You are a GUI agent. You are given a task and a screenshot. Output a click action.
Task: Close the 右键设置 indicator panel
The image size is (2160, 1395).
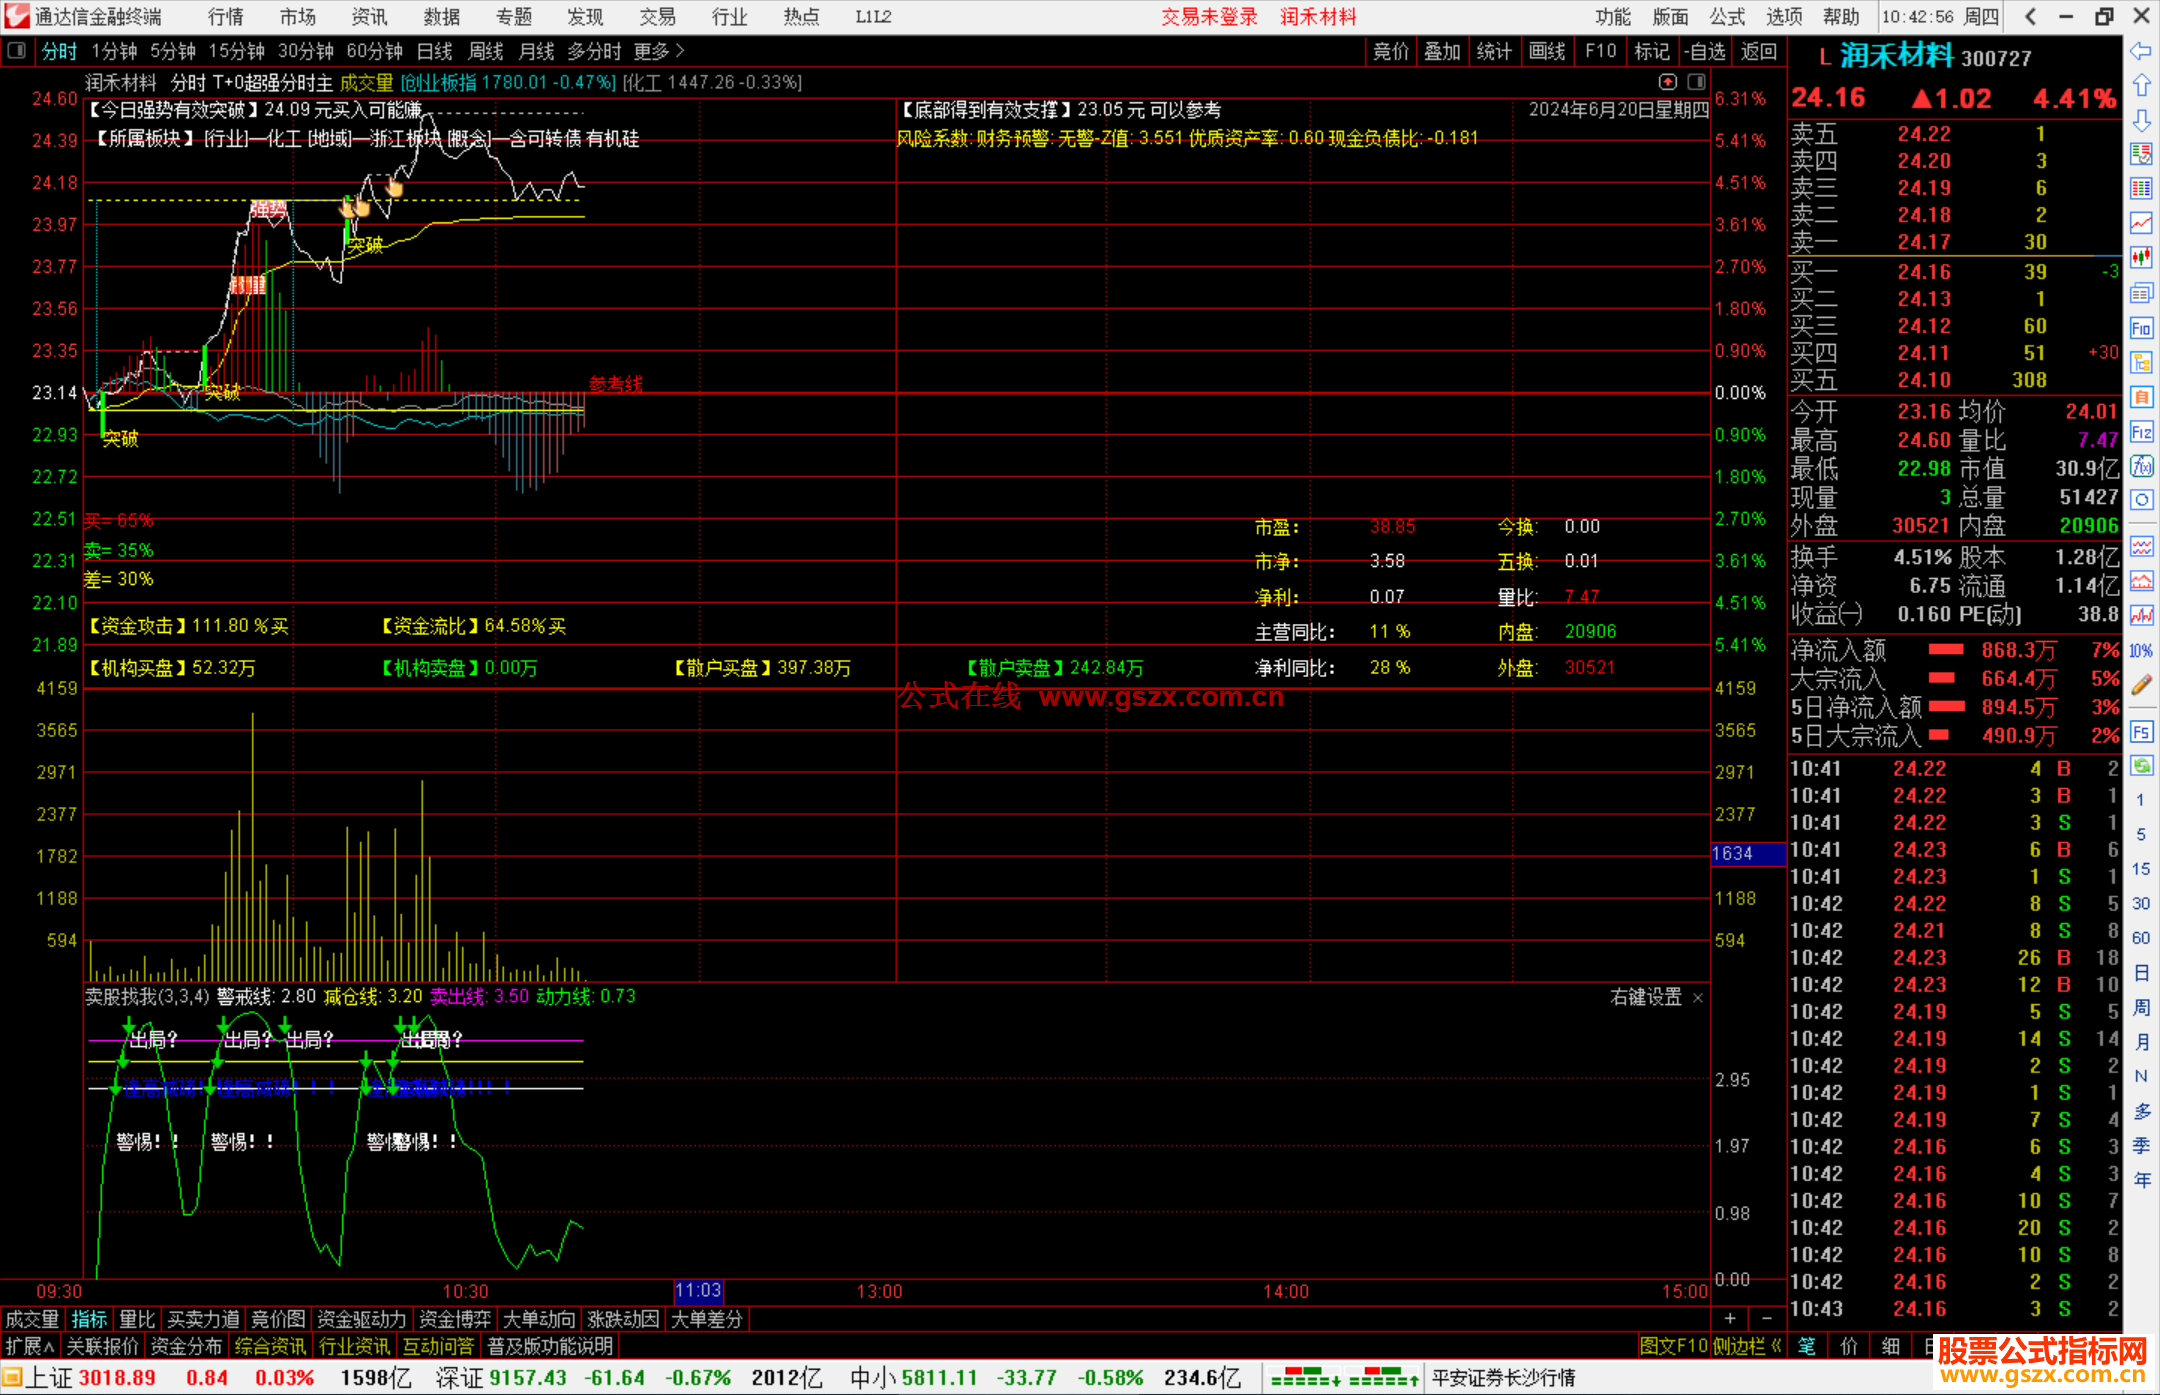[x=1697, y=998]
